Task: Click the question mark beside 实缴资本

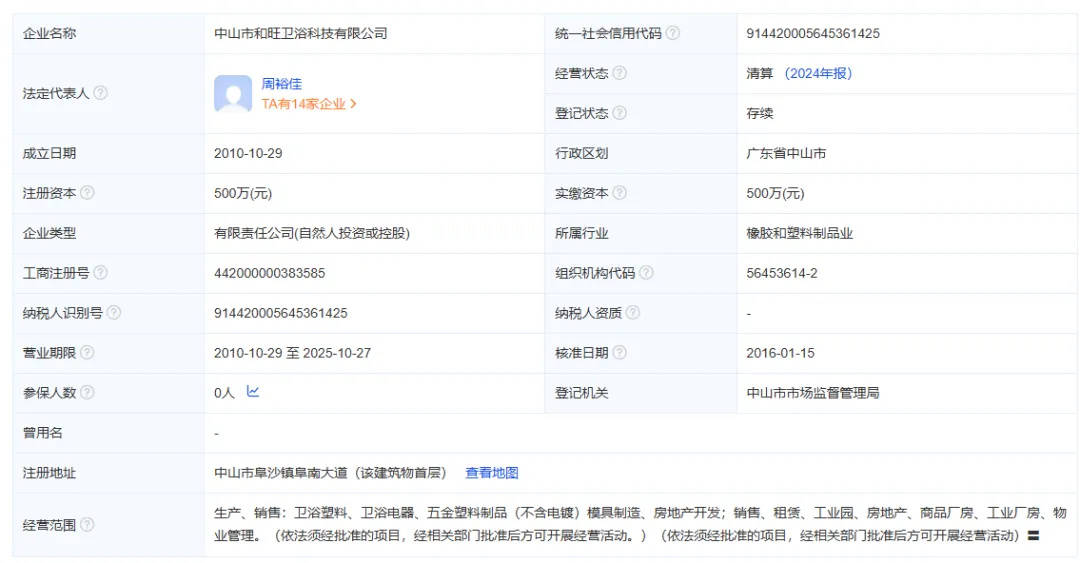Action: click(x=620, y=193)
